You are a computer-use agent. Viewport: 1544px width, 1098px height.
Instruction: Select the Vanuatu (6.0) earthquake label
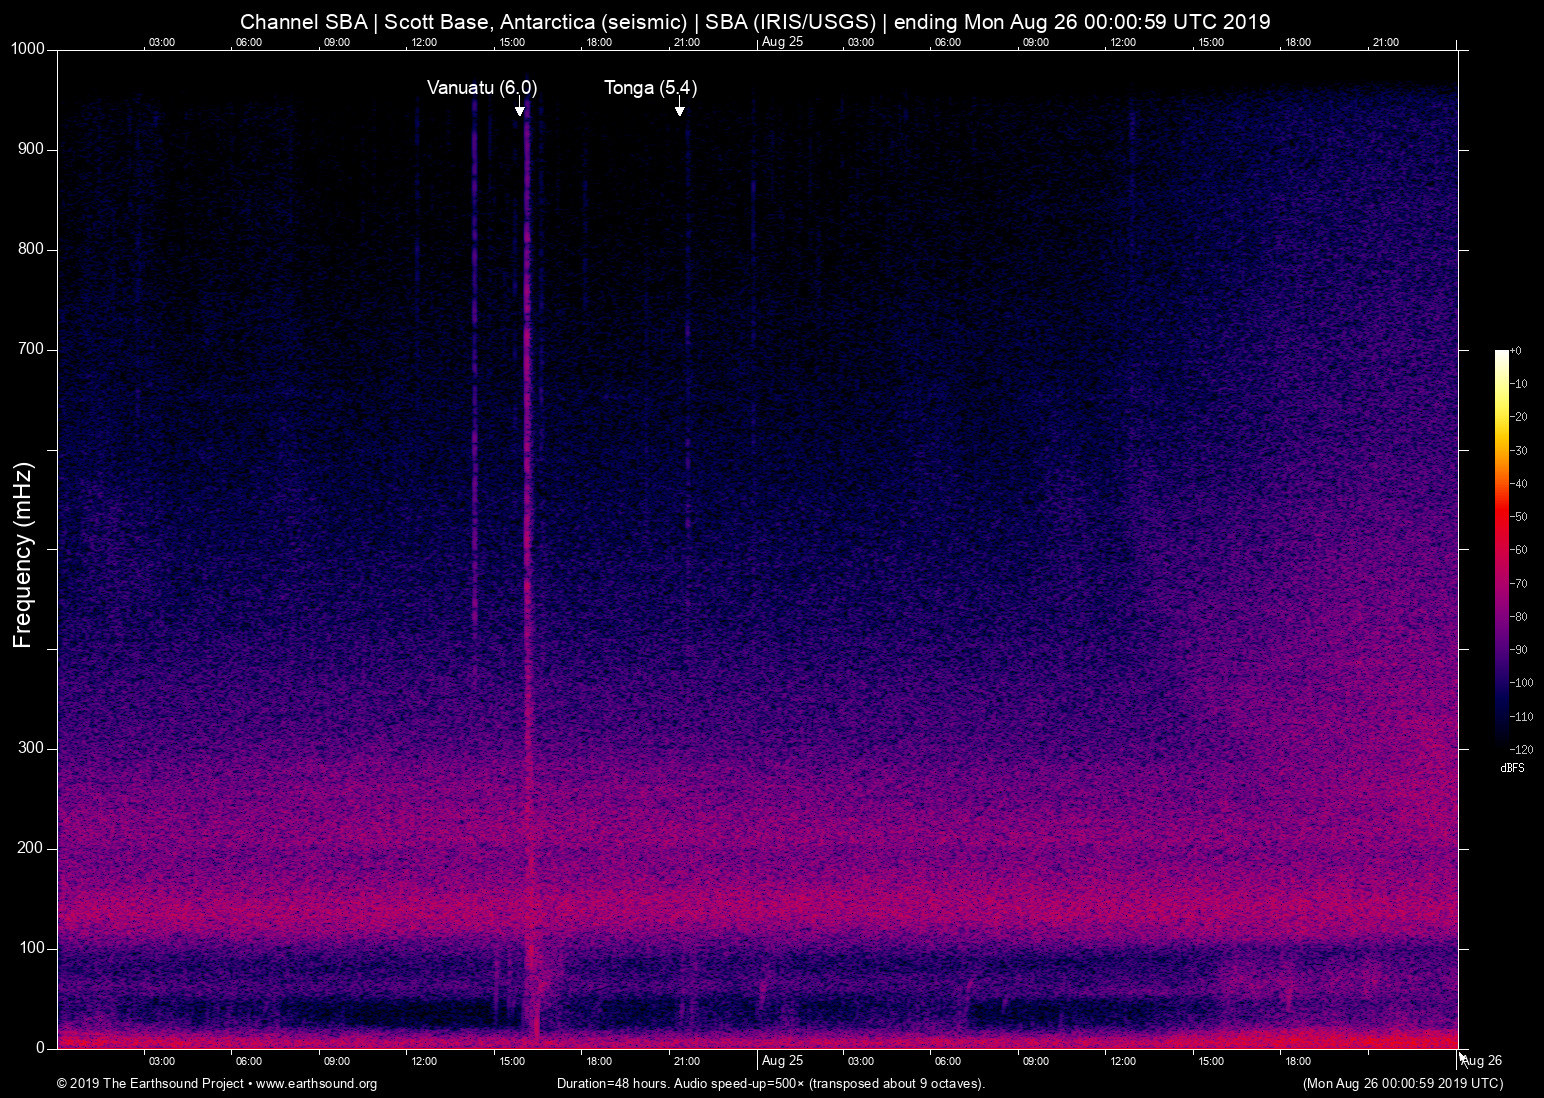481,88
